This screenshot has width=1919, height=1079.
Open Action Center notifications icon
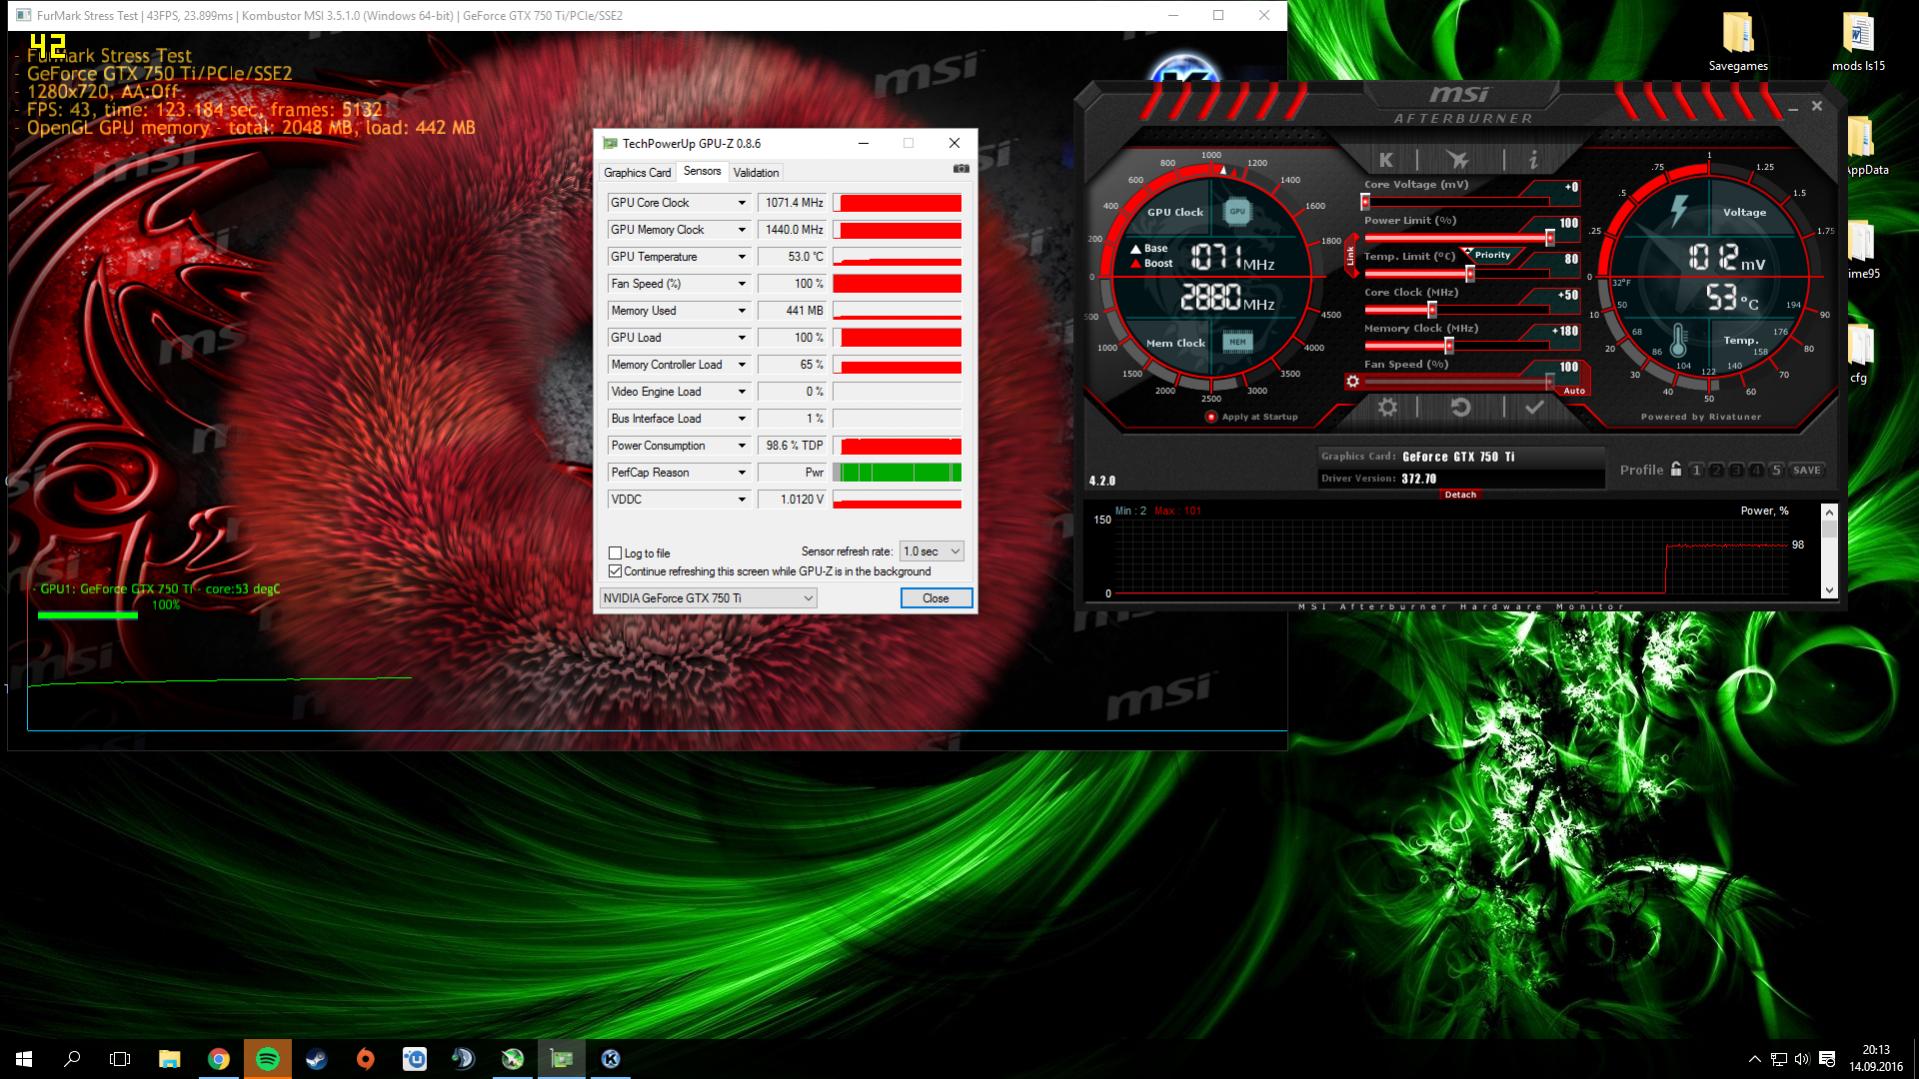coord(1827,1059)
